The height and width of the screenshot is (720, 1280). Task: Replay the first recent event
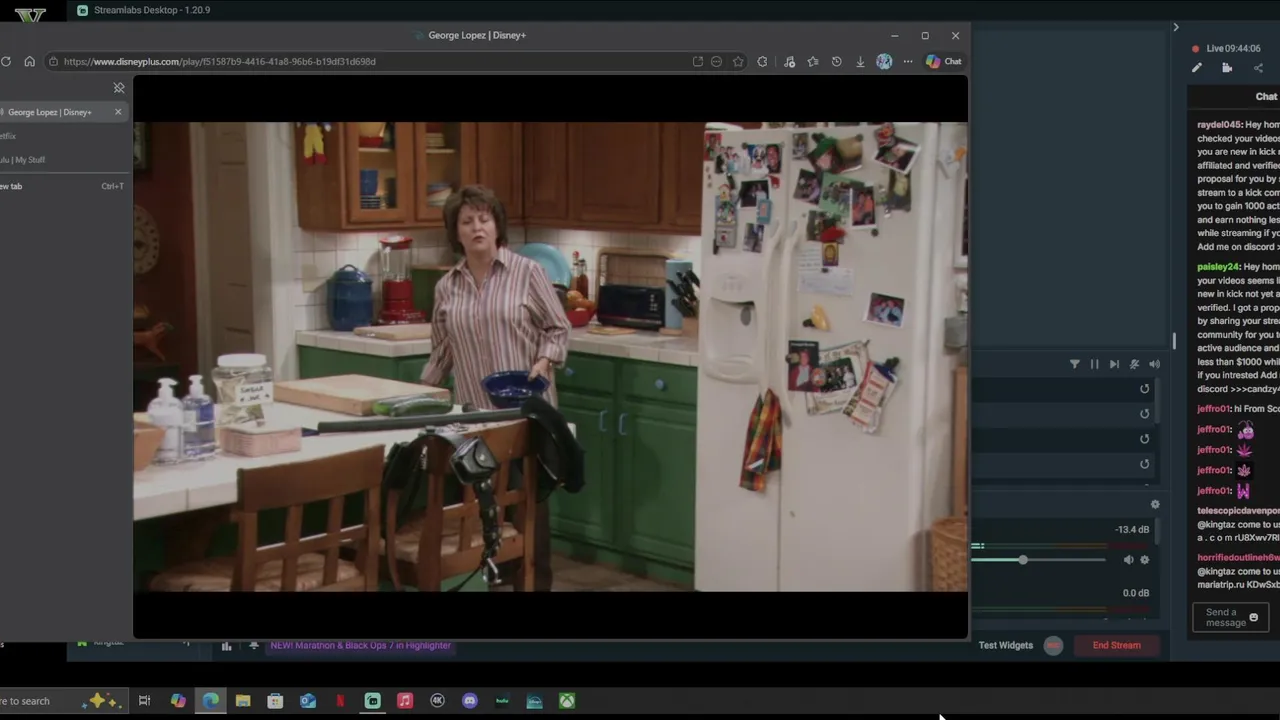click(x=1145, y=389)
